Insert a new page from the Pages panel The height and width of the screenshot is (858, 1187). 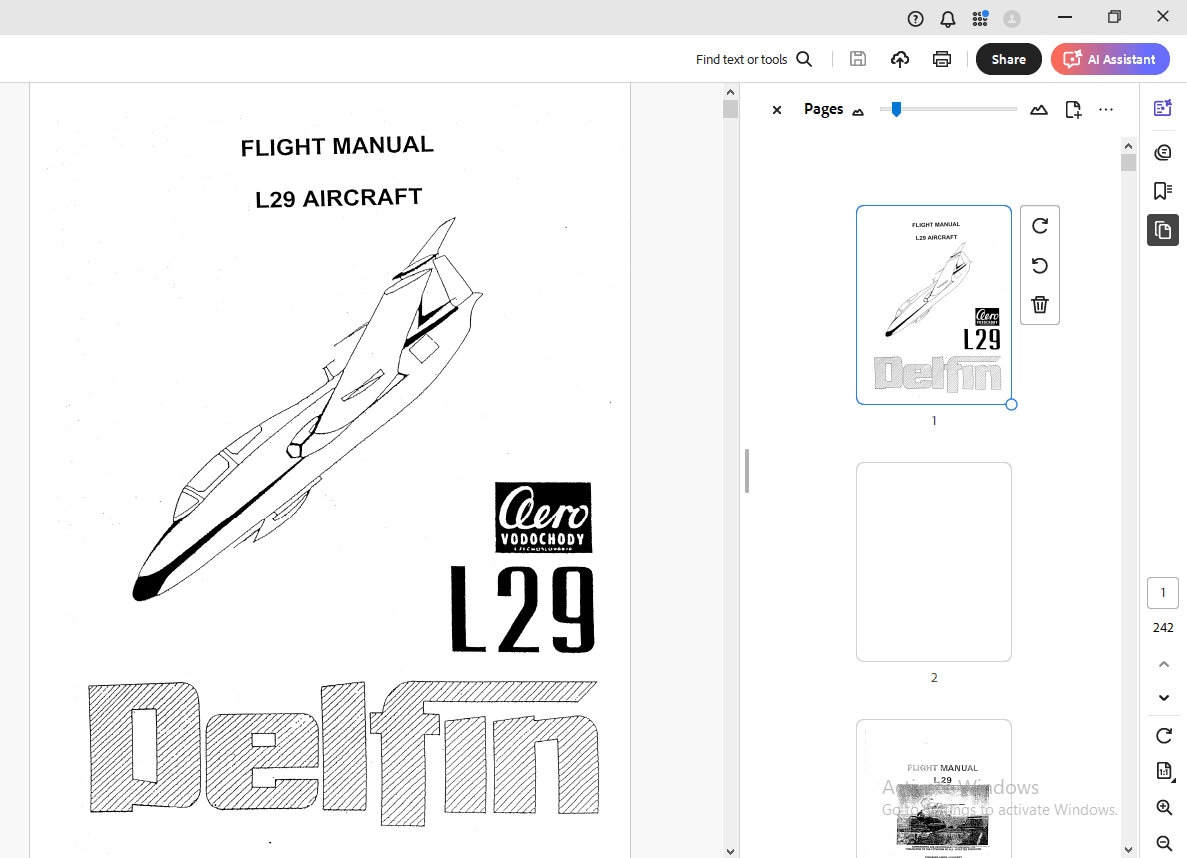[1073, 109]
